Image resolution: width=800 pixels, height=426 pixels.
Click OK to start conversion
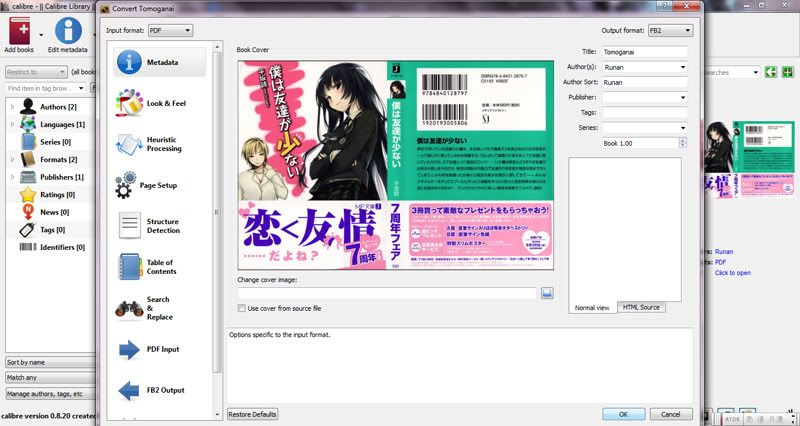click(623, 414)
